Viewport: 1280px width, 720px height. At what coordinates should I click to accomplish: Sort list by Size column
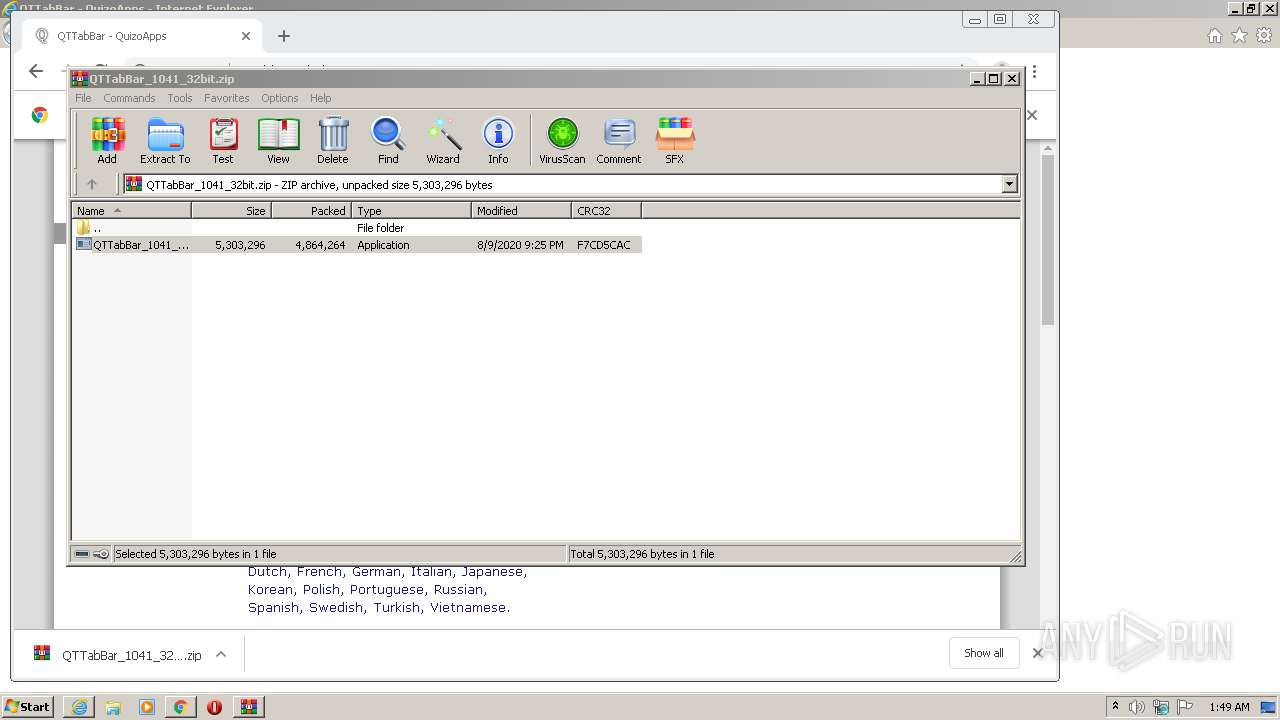click(232, 211)
